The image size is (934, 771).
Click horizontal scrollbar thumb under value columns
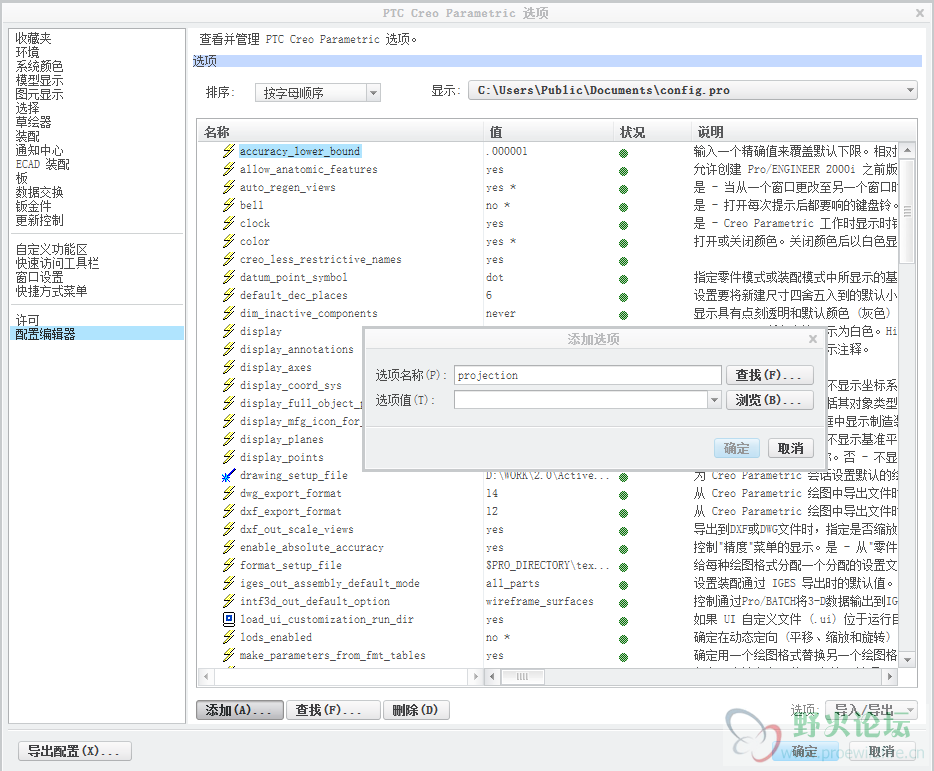522,676
